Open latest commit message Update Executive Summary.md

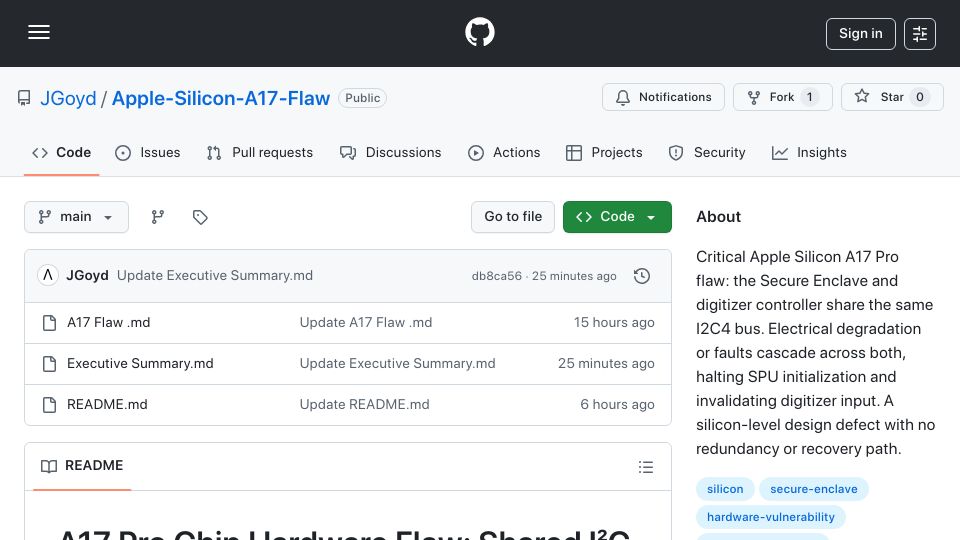(x=215, y=276)
